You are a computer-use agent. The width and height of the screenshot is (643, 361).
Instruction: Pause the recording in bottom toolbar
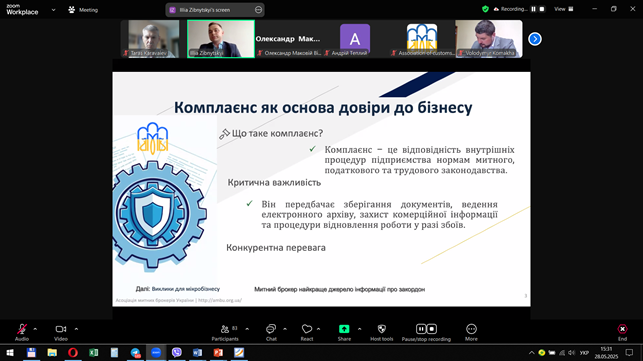pos(421,329)
